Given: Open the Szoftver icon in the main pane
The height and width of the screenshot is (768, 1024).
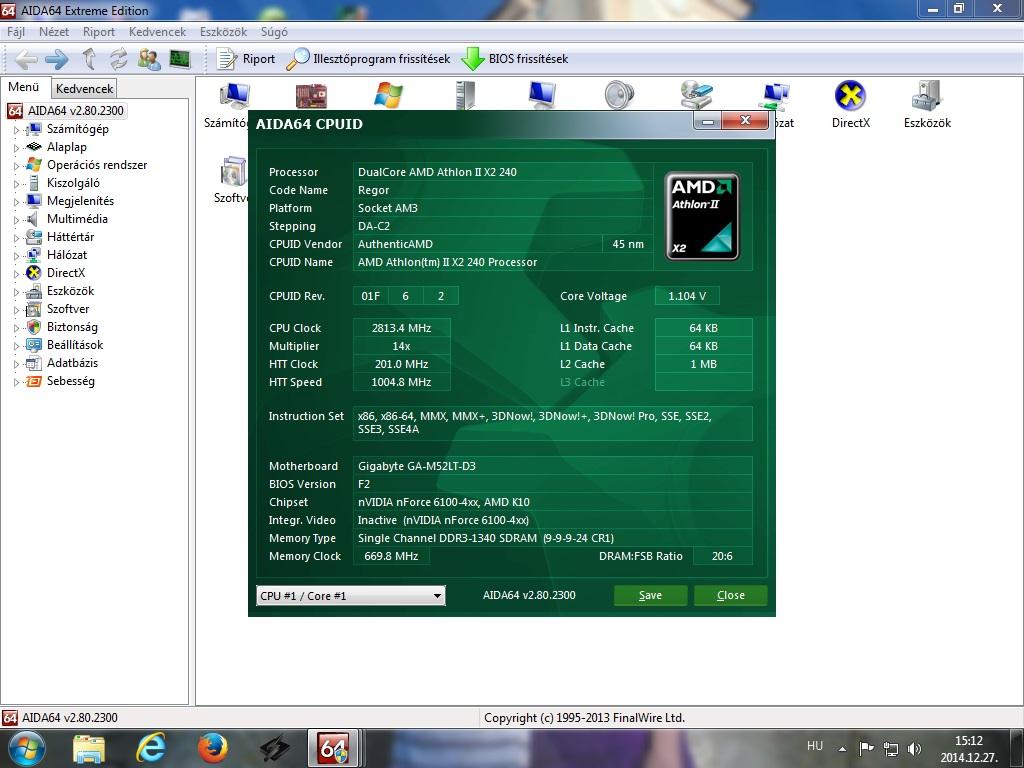Looking at the screenshot, I should coord(232,171).
